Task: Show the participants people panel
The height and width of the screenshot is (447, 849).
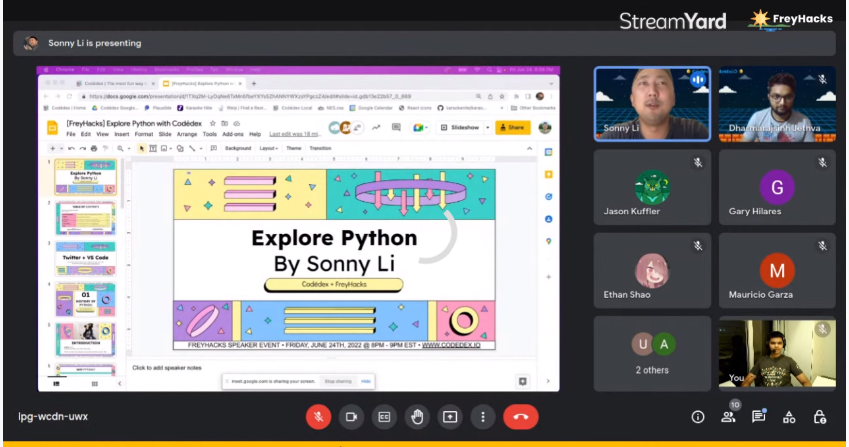Action: [x=729, y=417]
